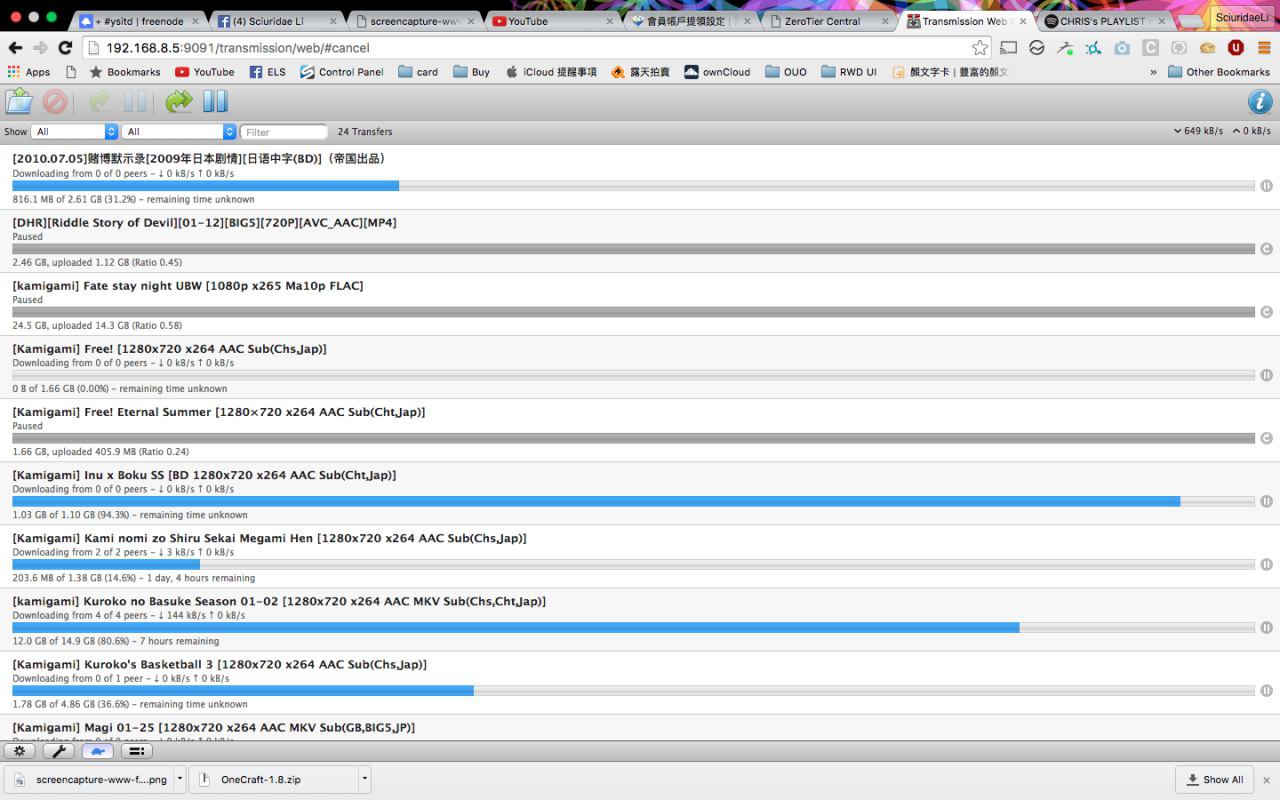Open the Control Panel bookmark
1280x800 pixels.
coord(342,72)
